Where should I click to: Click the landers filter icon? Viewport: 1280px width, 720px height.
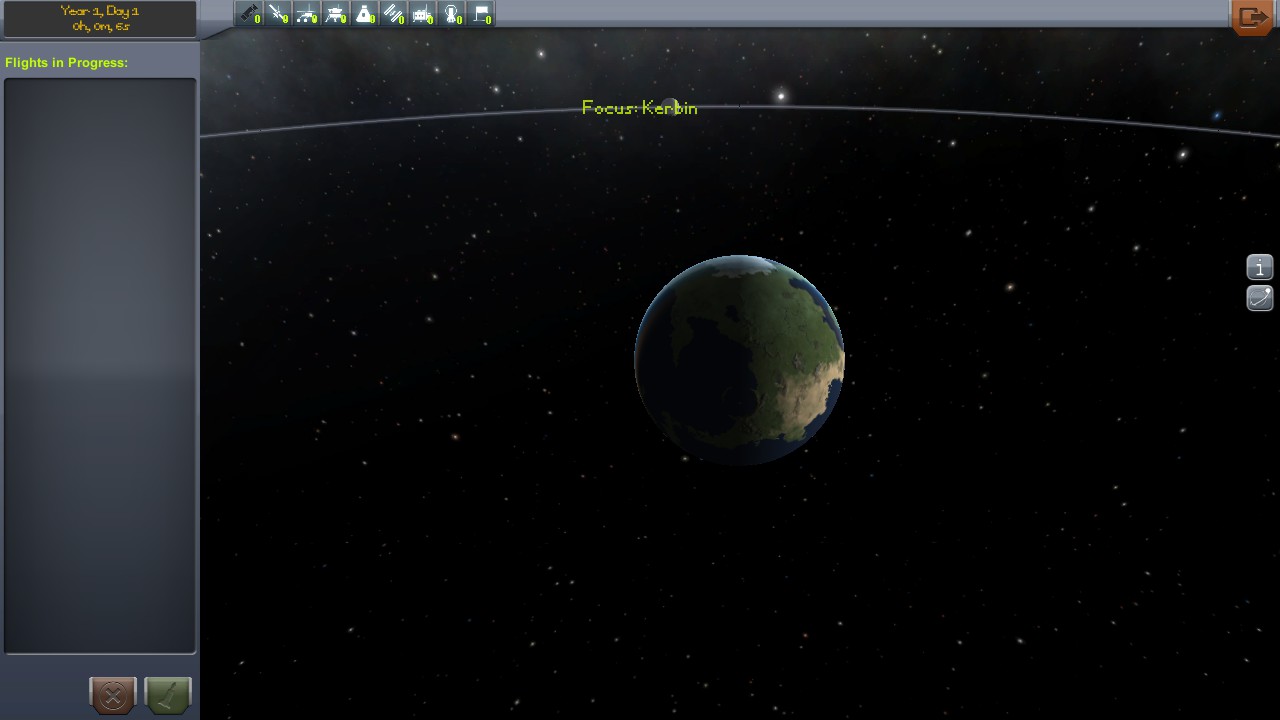tap(336, 13)
